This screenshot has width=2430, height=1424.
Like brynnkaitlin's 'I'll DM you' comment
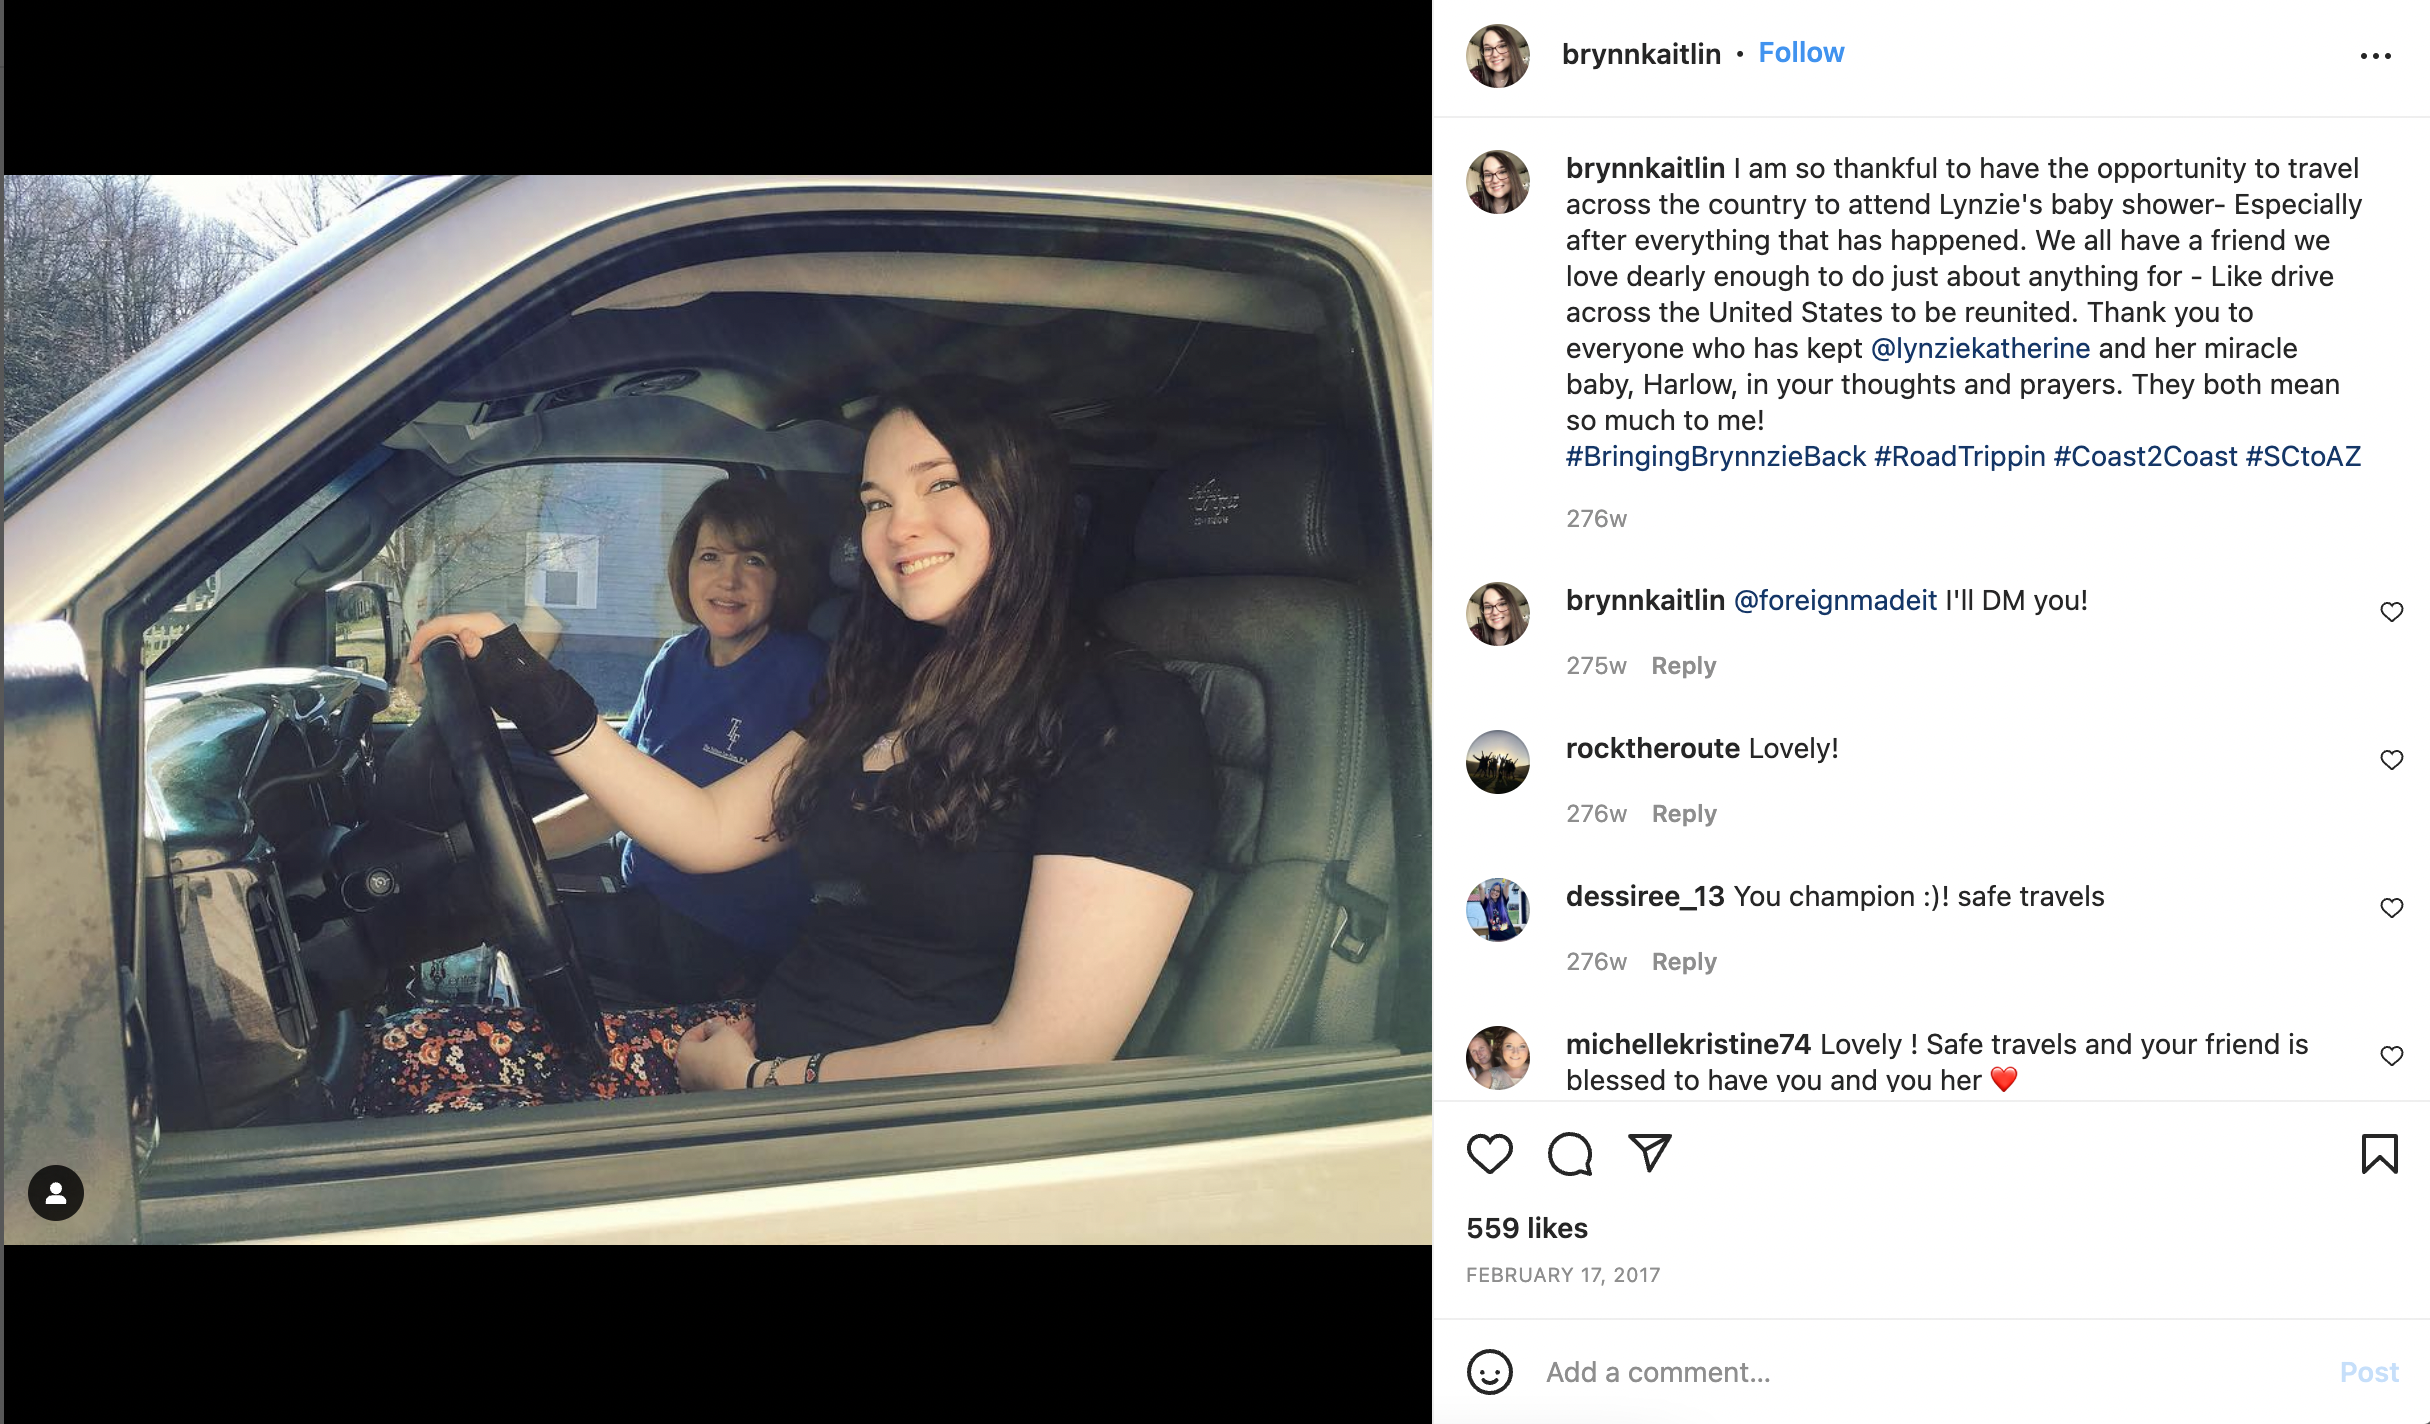click(x=2391, y=612)
